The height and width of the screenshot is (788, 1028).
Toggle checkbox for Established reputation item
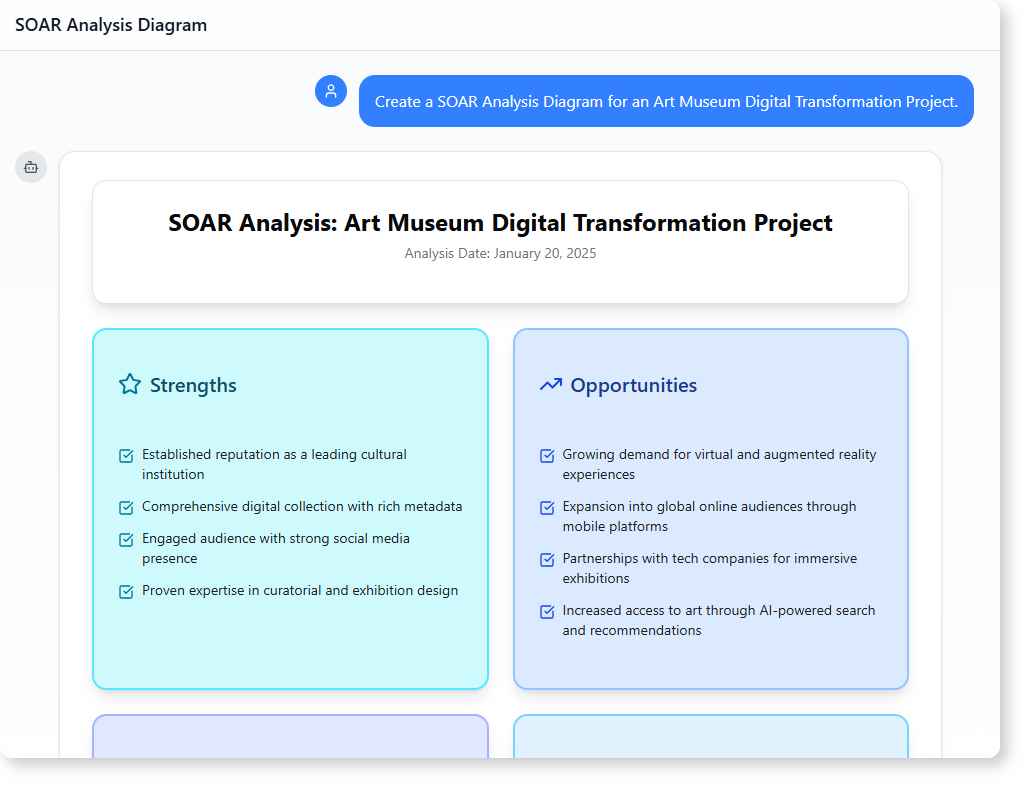pyautogui.click(x=127, y=456)
